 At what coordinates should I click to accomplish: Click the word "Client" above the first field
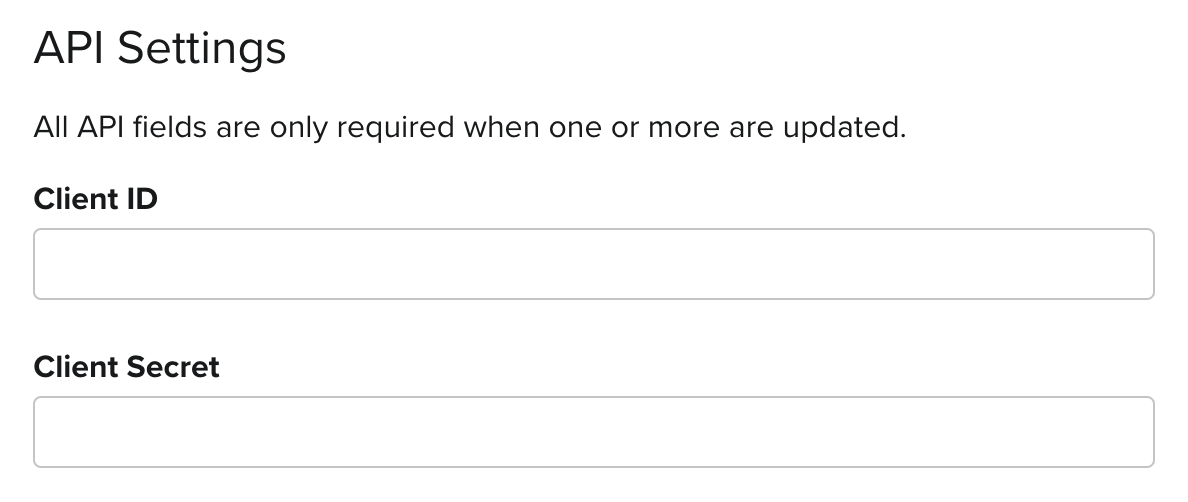pos(76,199)
